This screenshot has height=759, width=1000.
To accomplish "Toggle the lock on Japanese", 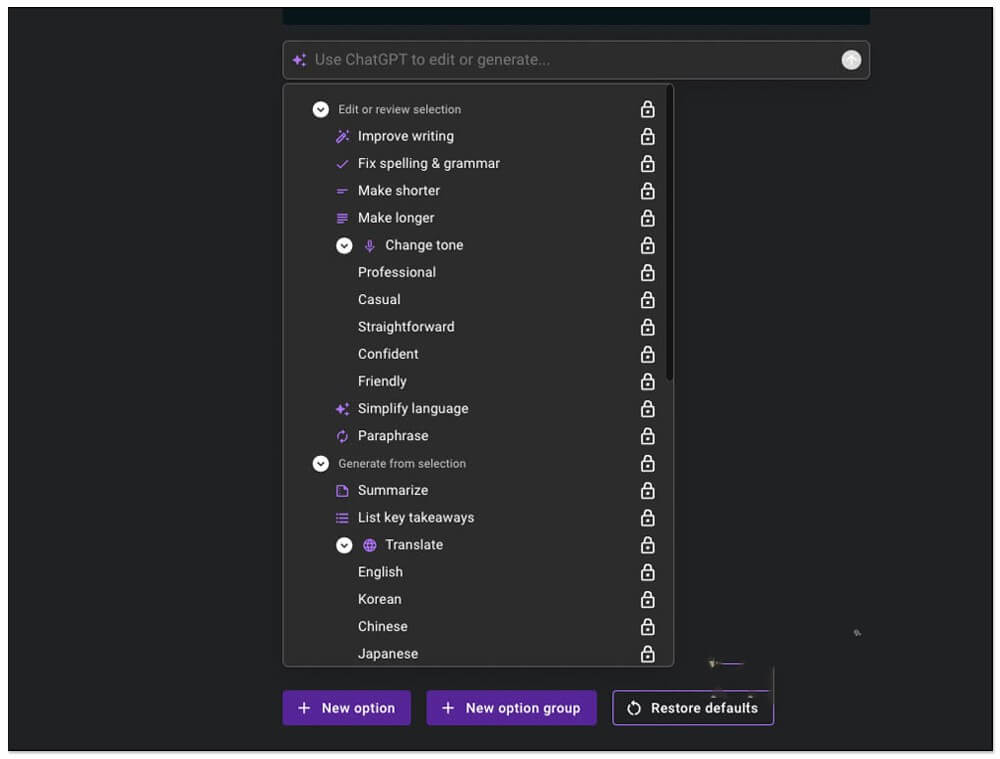I will point(647,654).
